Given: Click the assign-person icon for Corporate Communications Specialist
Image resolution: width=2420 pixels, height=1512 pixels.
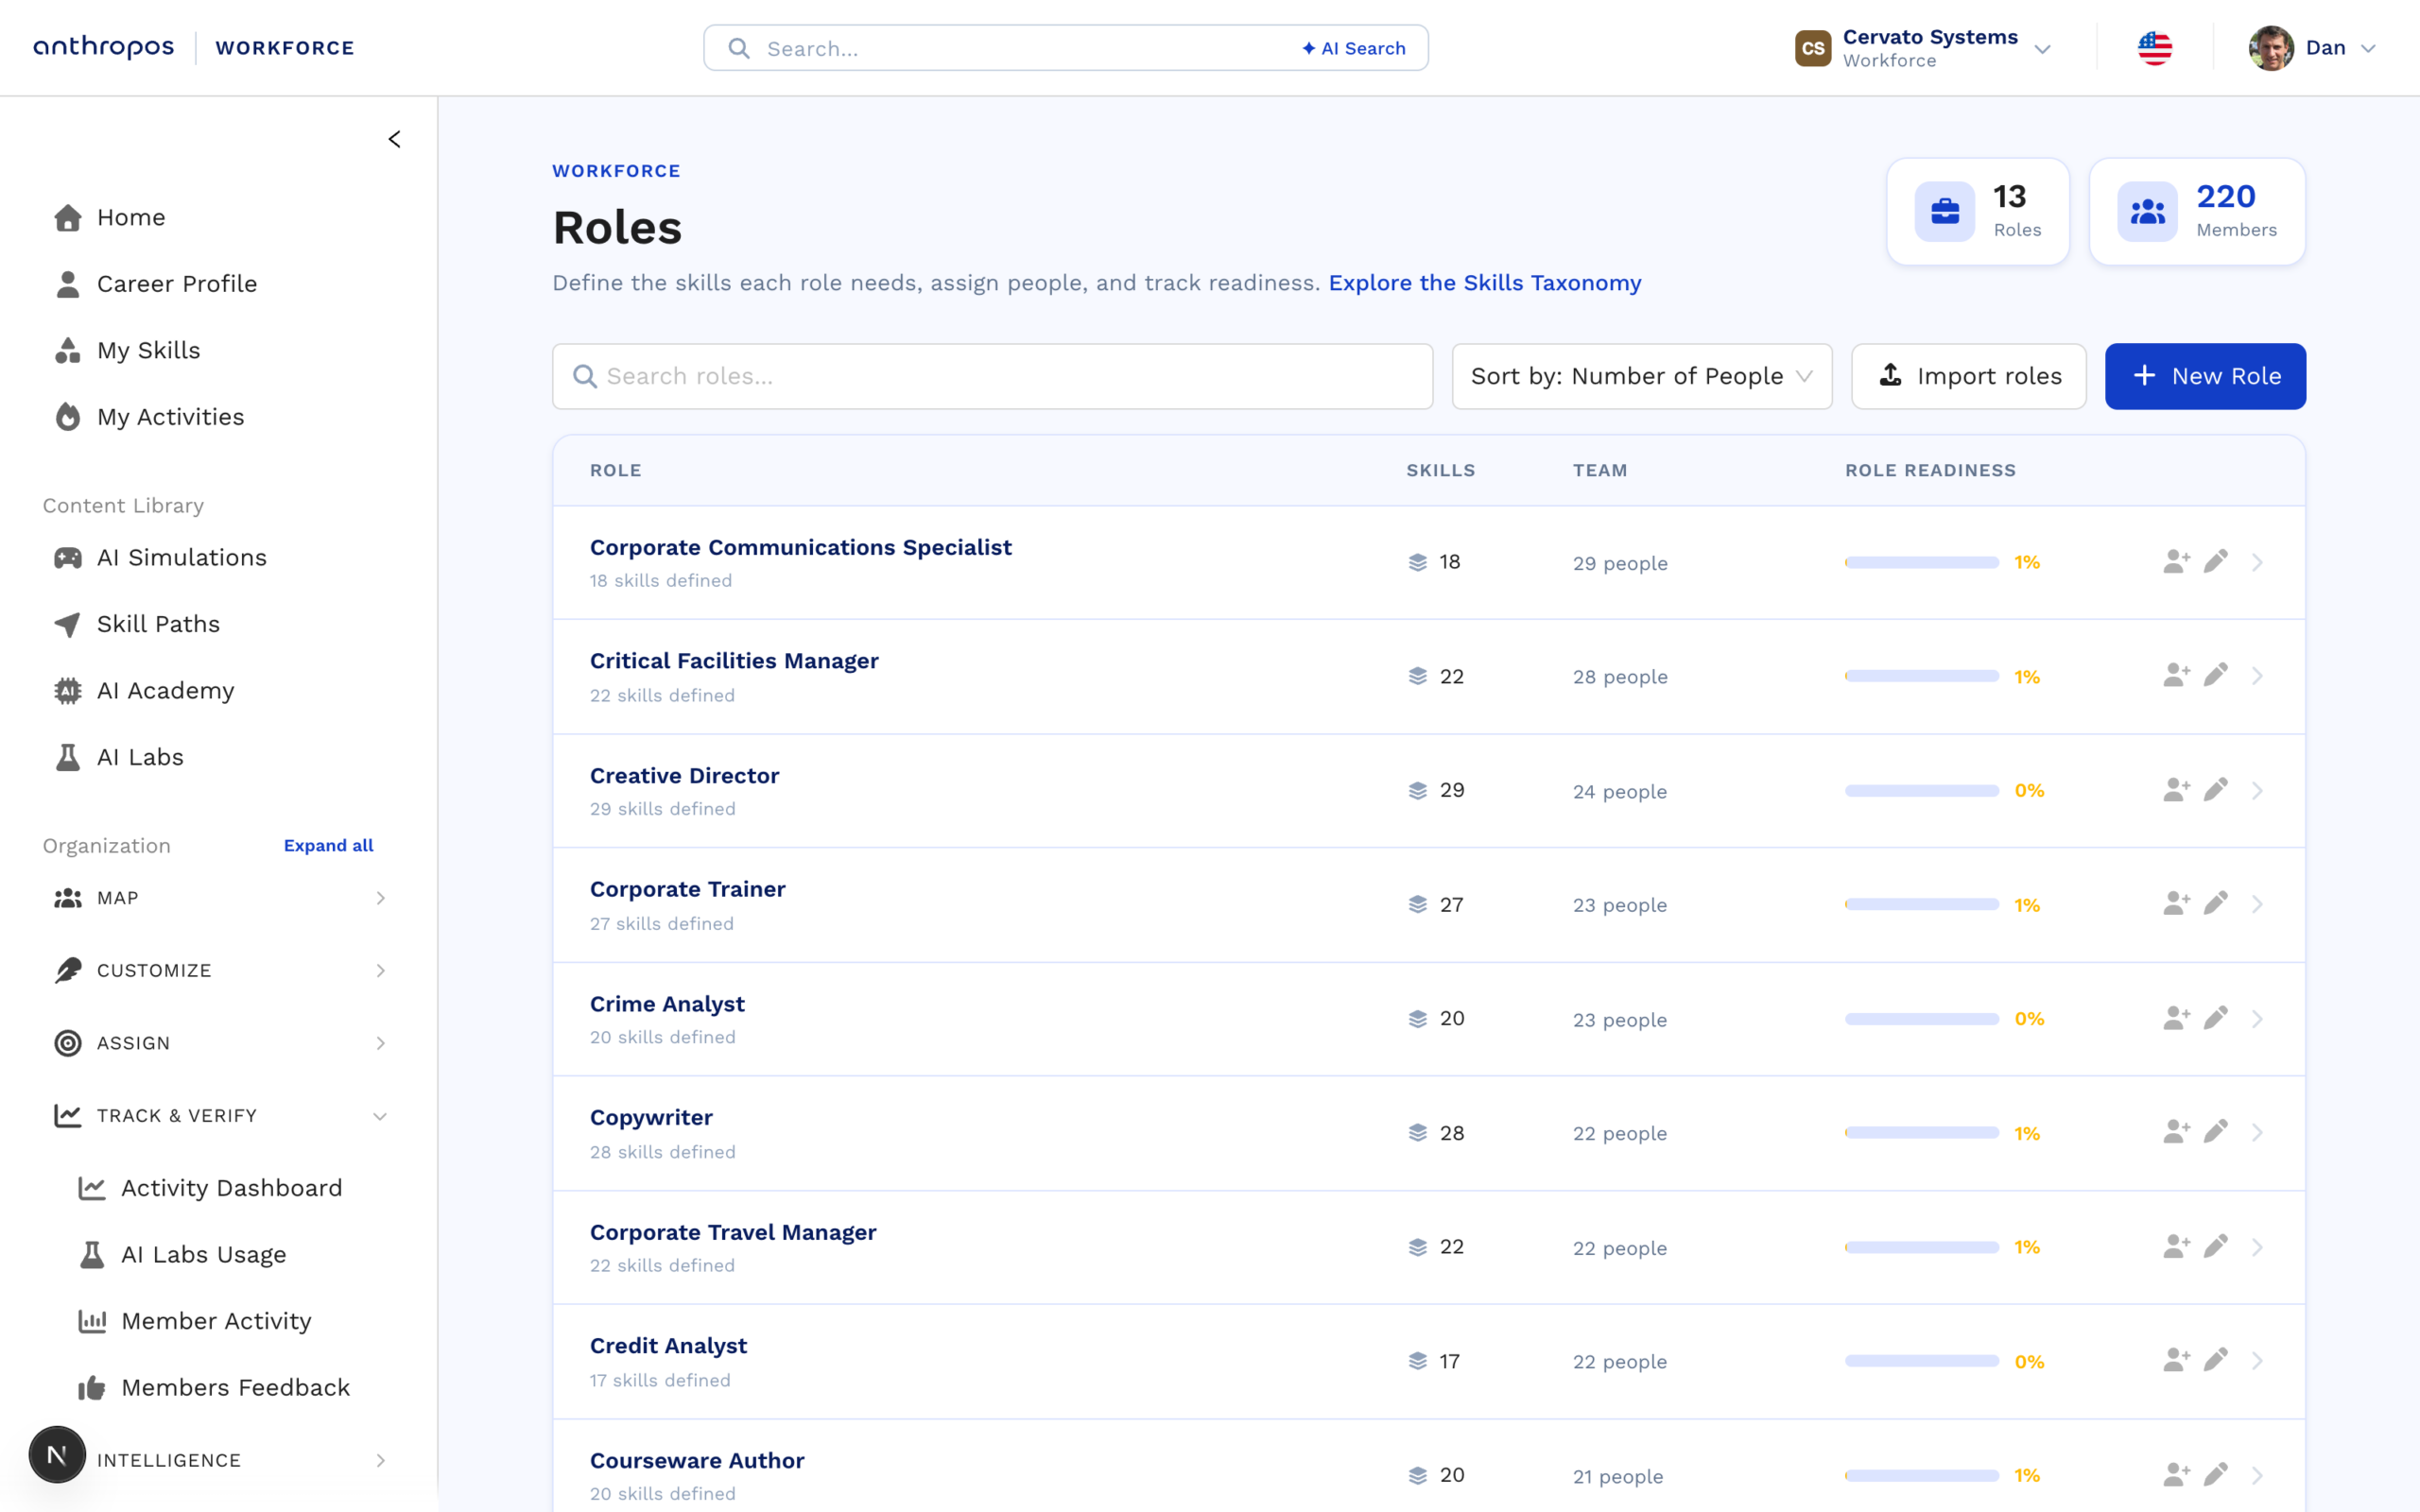Looking at the screenshot, I should [x=2176, y=562].
